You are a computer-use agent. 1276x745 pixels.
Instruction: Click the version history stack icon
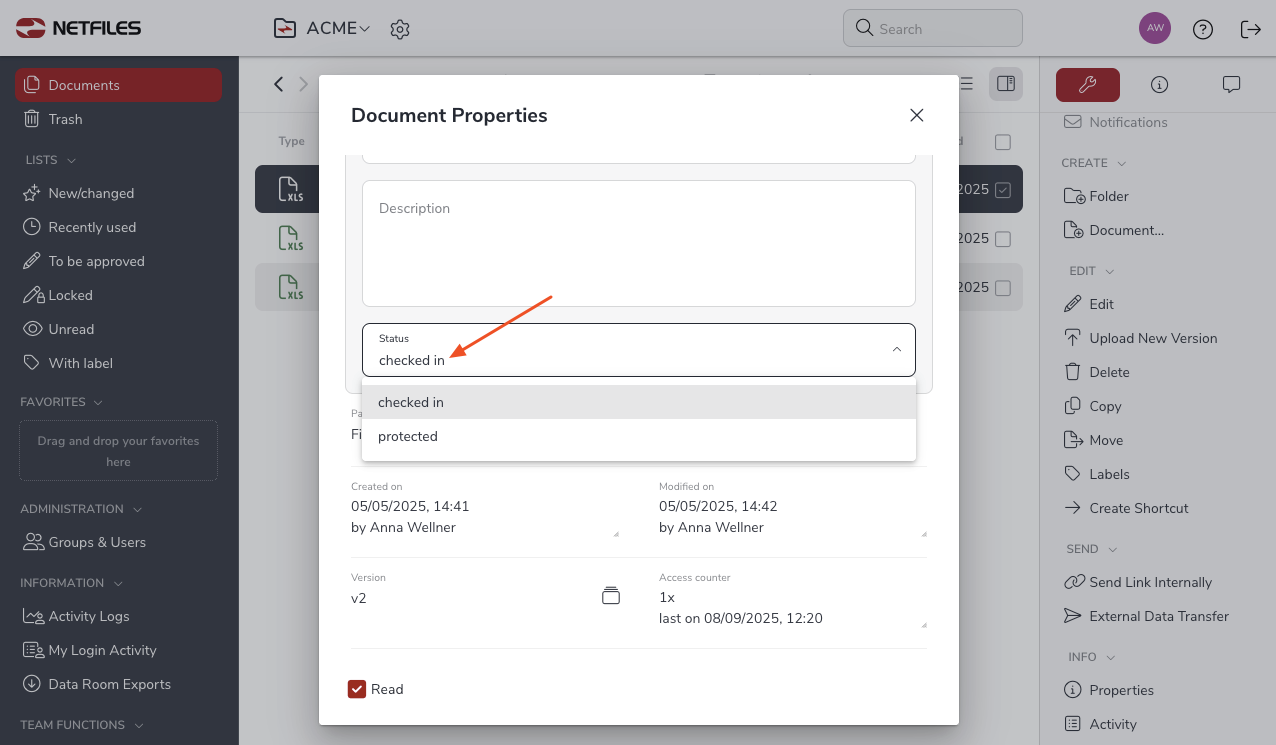pyautogui.click(x=611, y=596)
